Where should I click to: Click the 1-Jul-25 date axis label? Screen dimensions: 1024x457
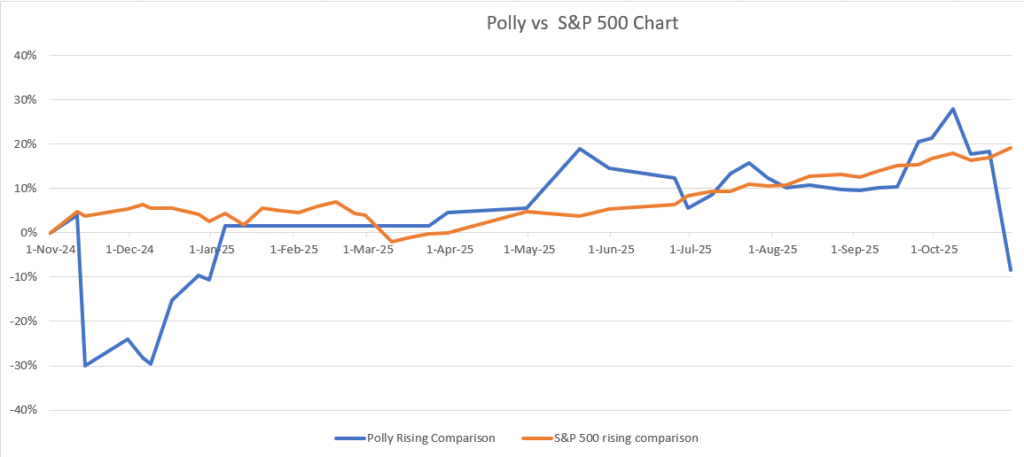coord(690,249)
